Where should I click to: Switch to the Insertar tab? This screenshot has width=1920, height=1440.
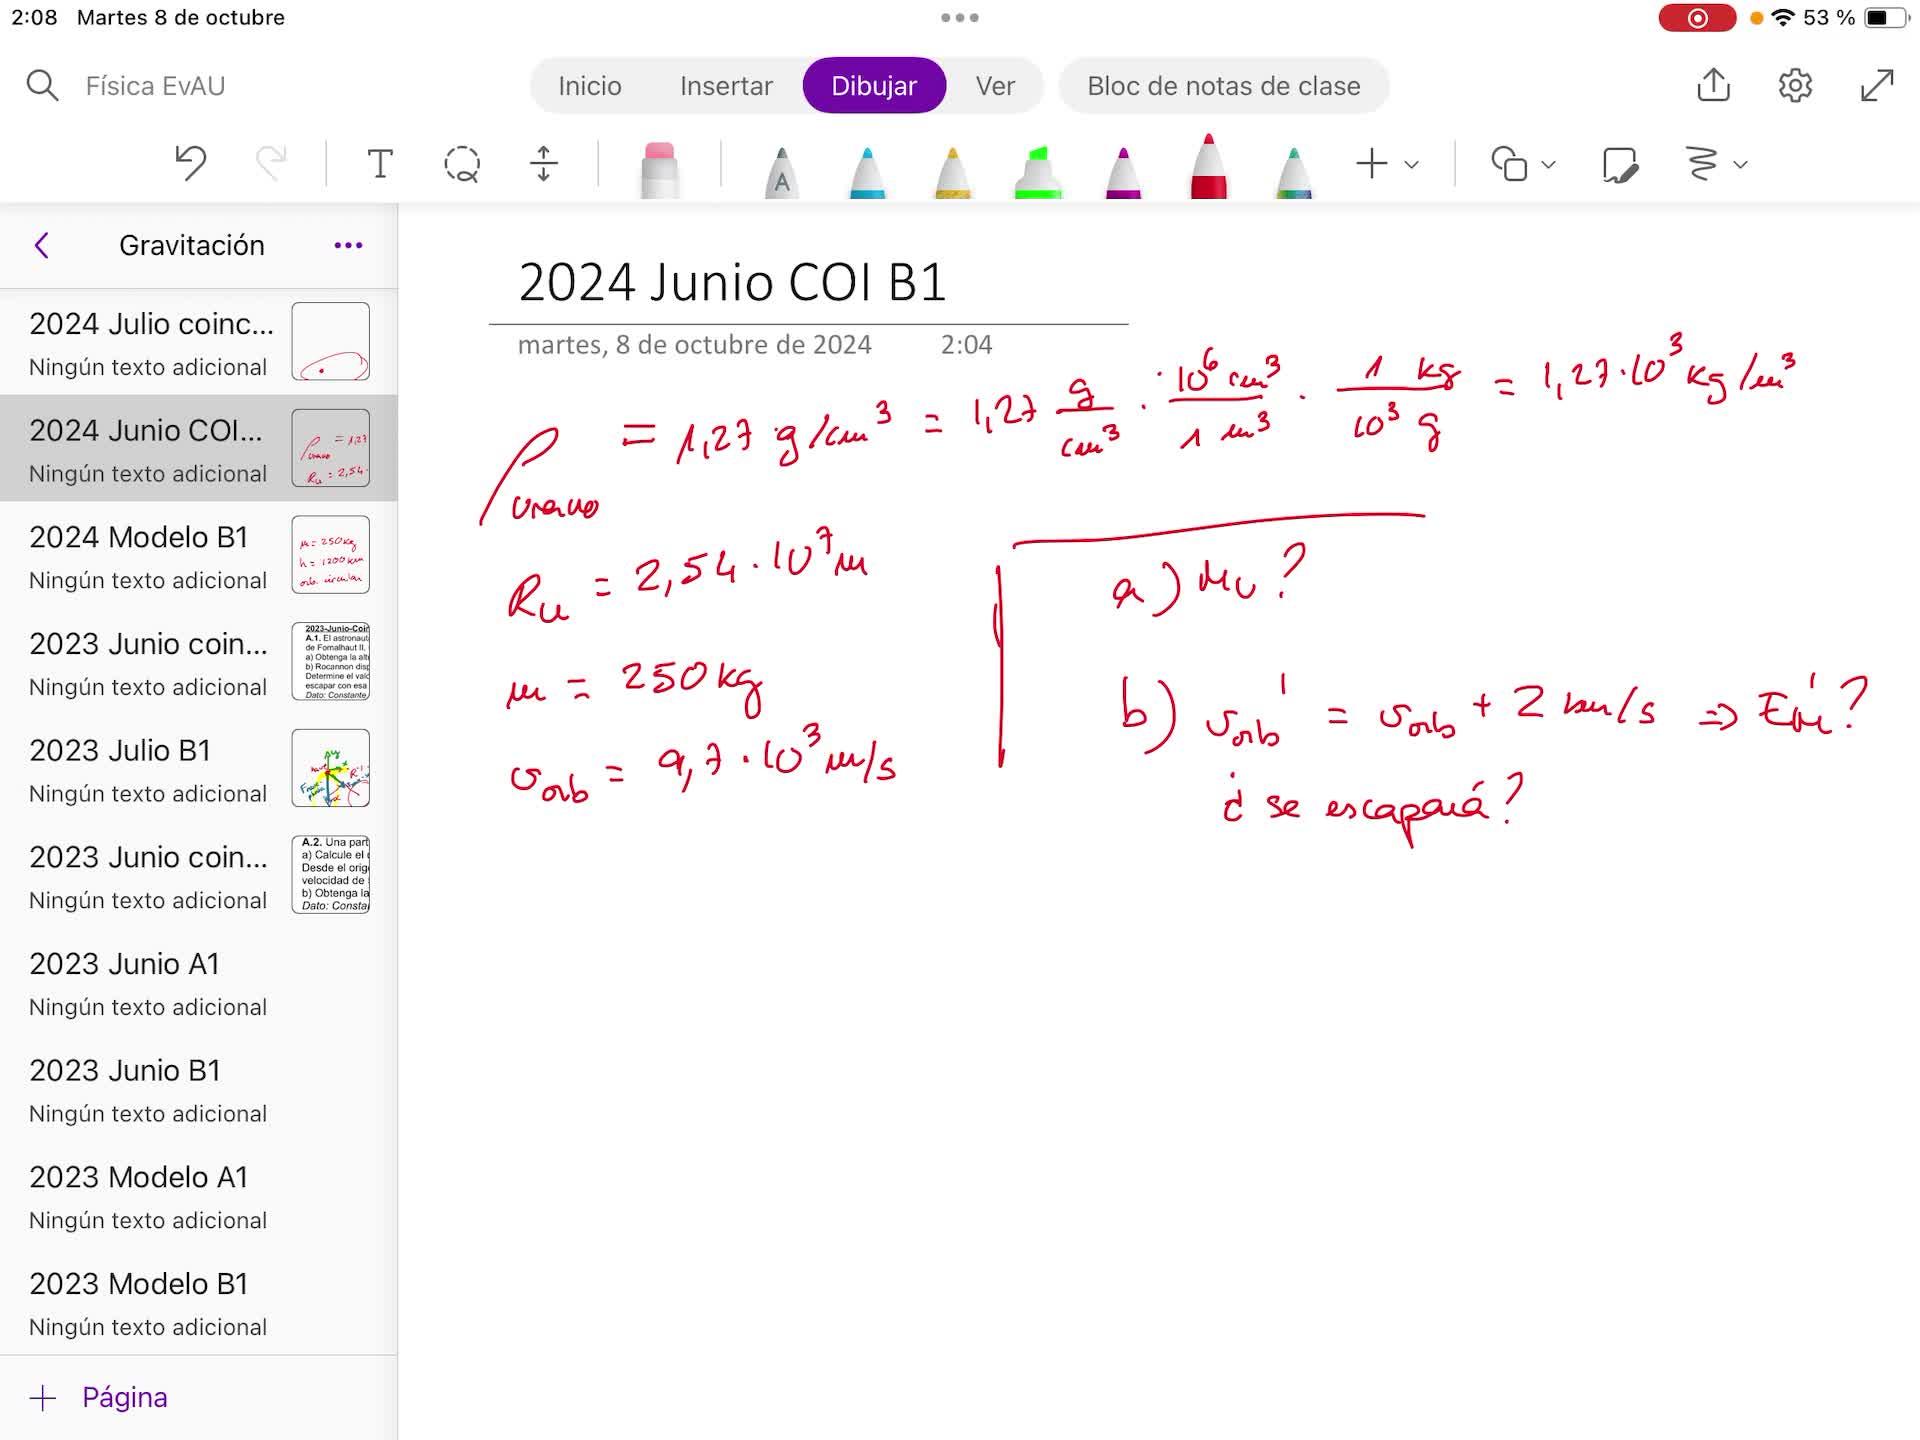(726, 86)
